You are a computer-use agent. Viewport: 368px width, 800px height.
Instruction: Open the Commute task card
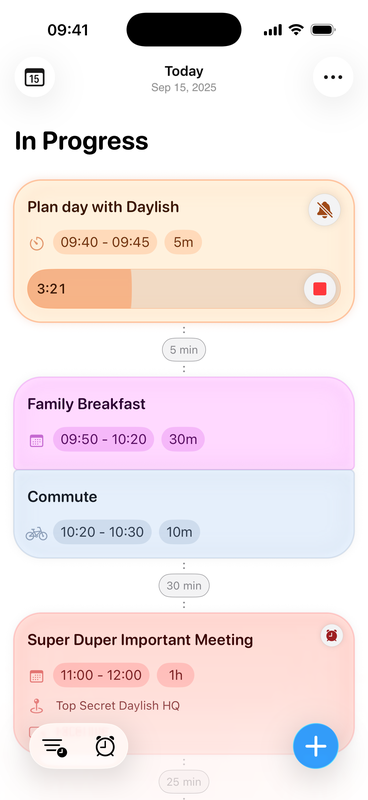184,514
